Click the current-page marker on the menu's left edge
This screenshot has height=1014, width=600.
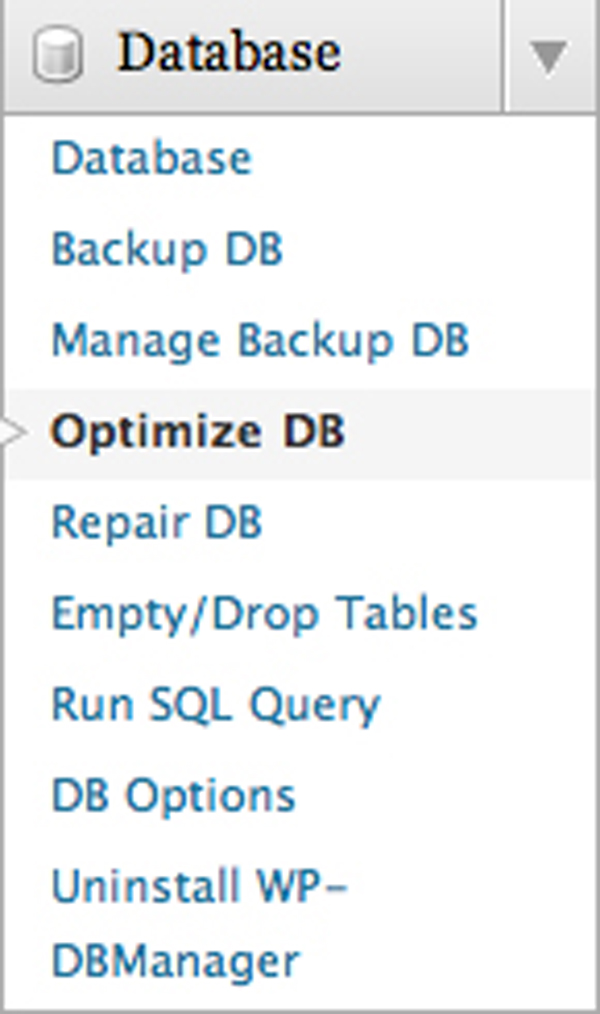12,433
